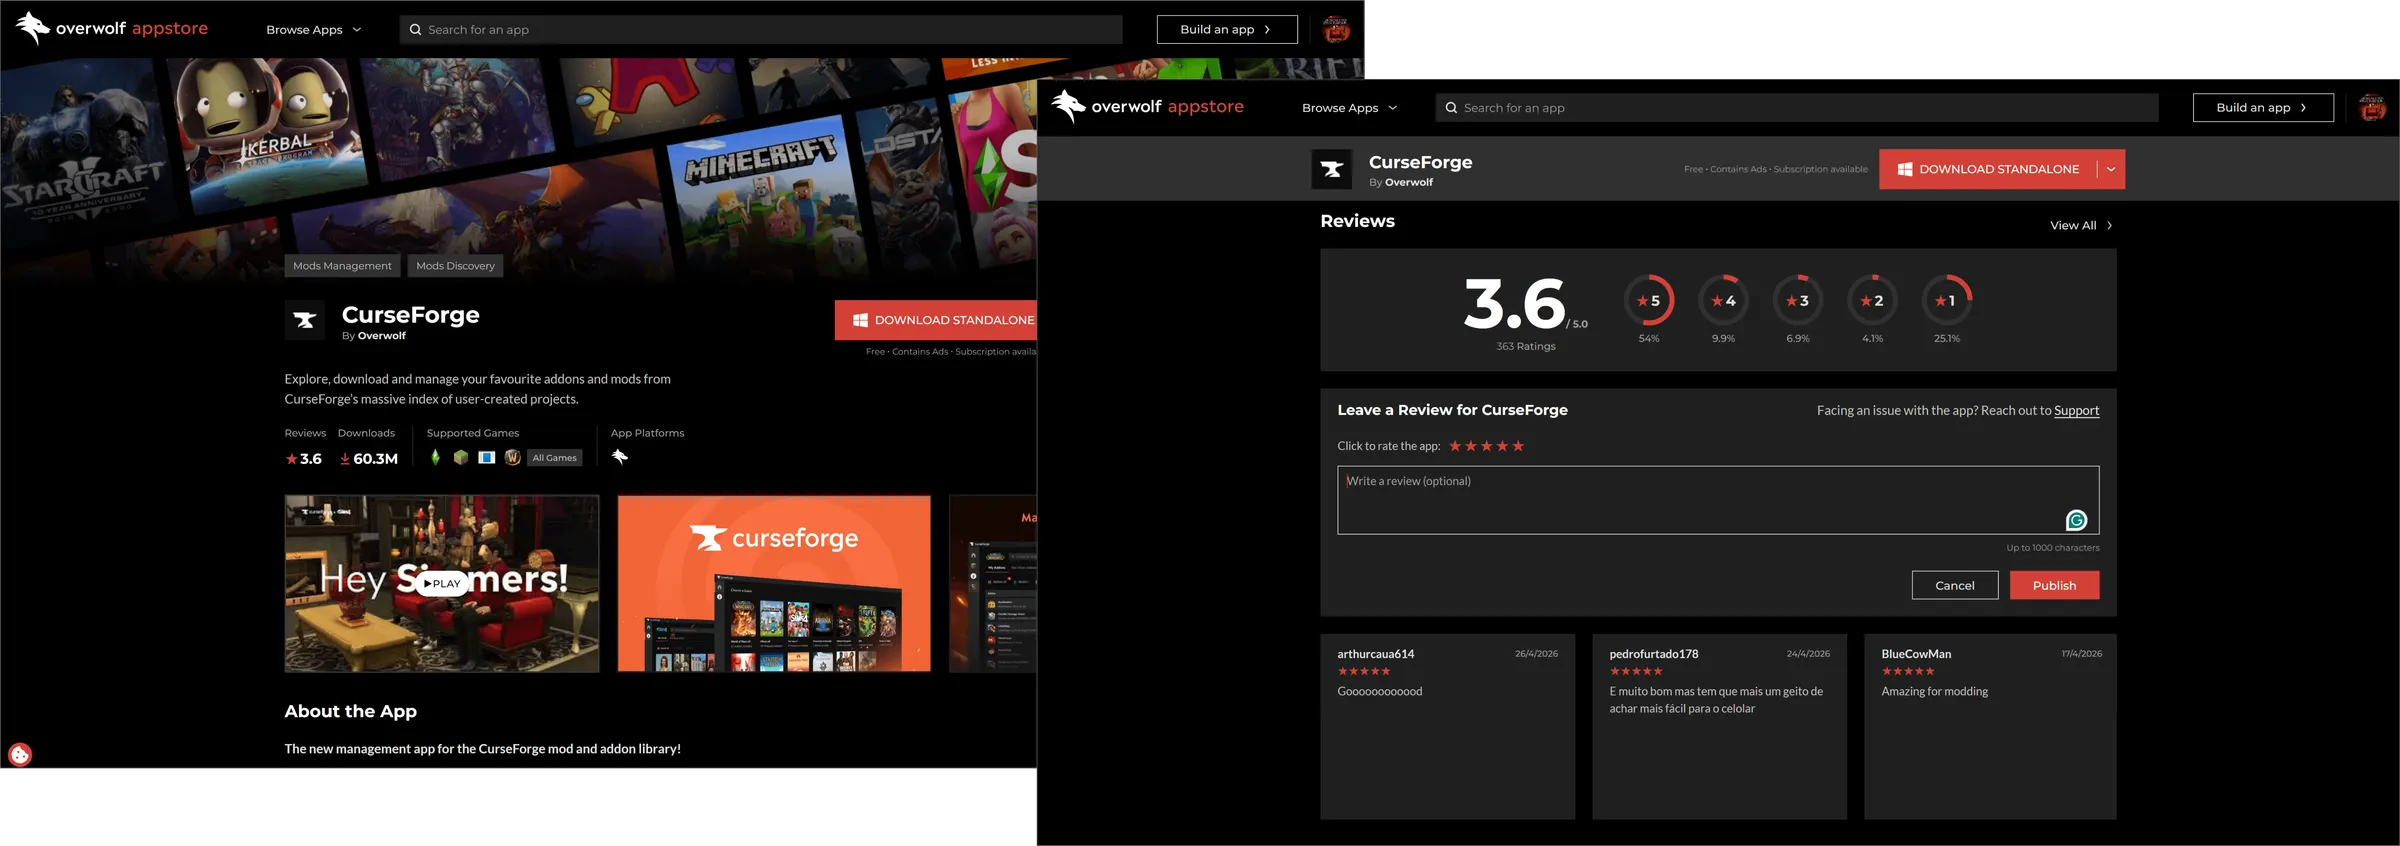
Task: Select the Minecraft game icon under Supported Games
Action: point(461,457)
